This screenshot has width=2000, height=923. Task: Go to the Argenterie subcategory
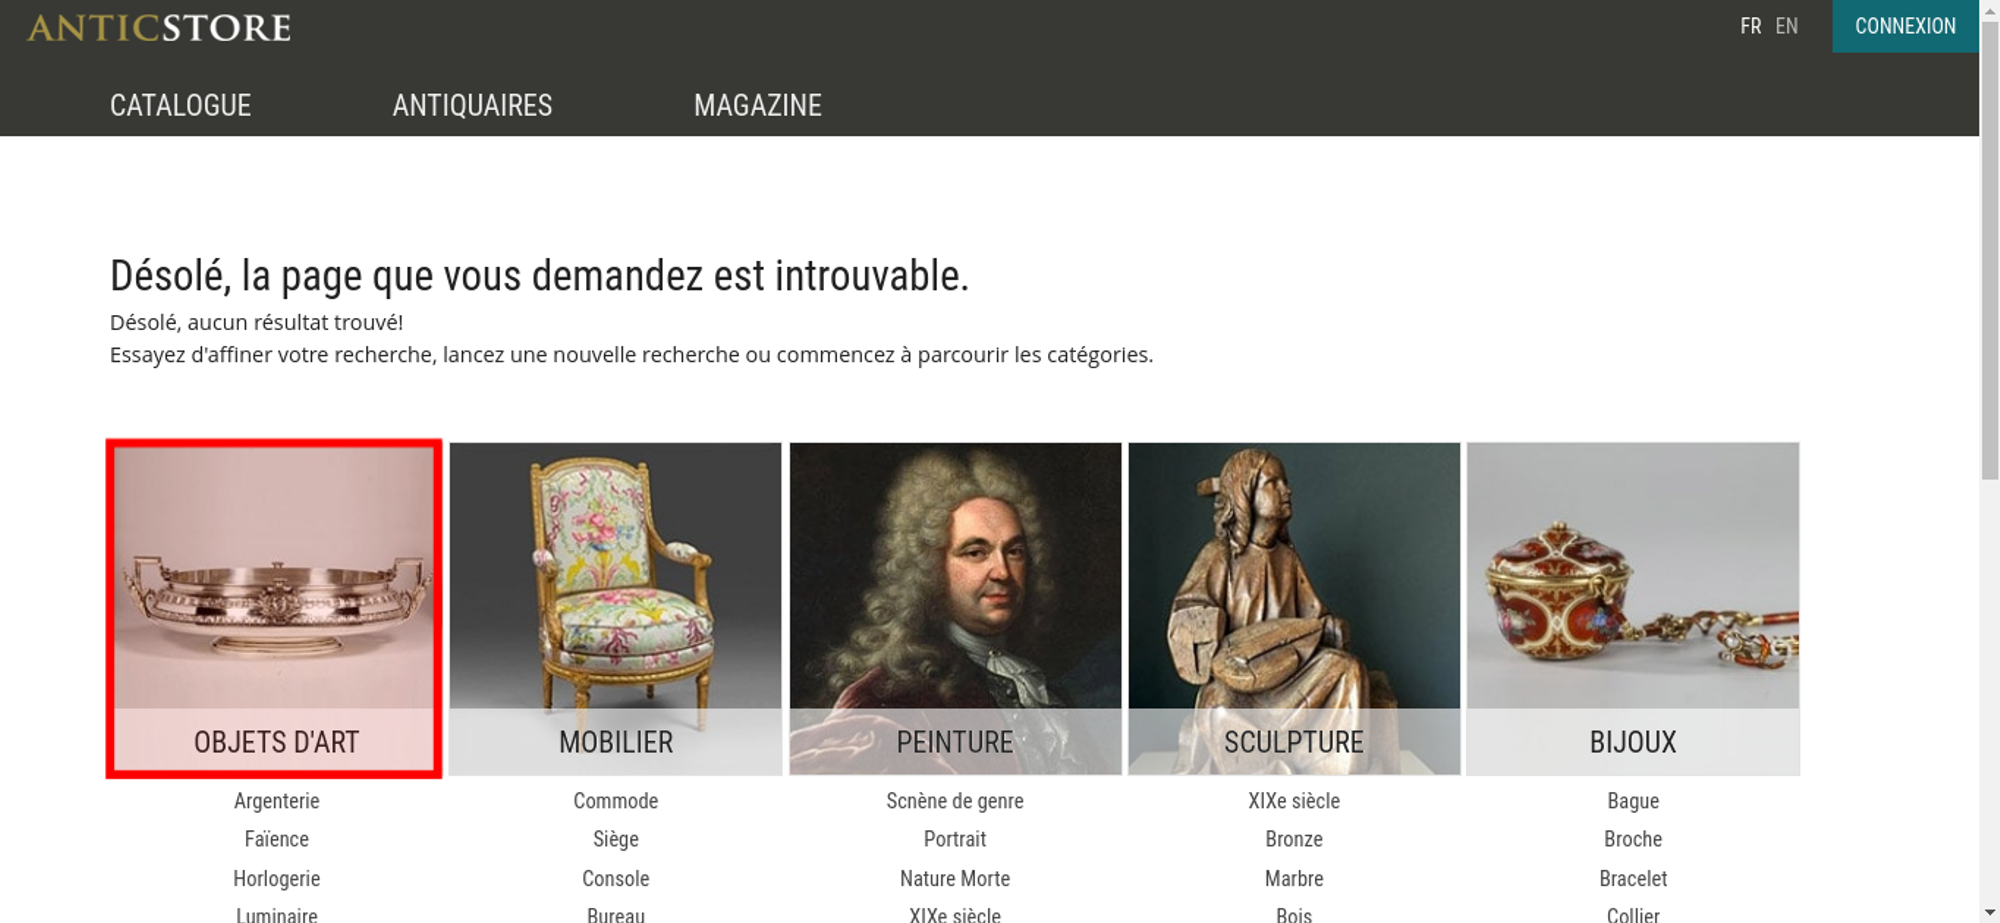(277, 801)
